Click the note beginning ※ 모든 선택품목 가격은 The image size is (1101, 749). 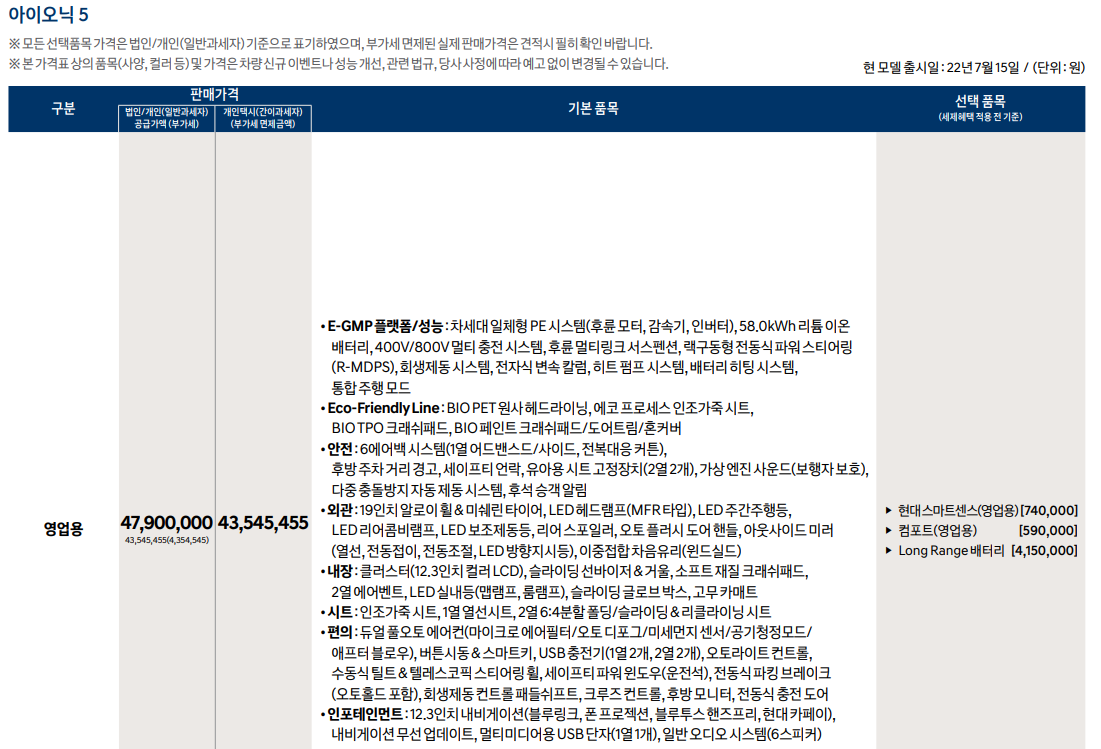[x=330, y=44]
